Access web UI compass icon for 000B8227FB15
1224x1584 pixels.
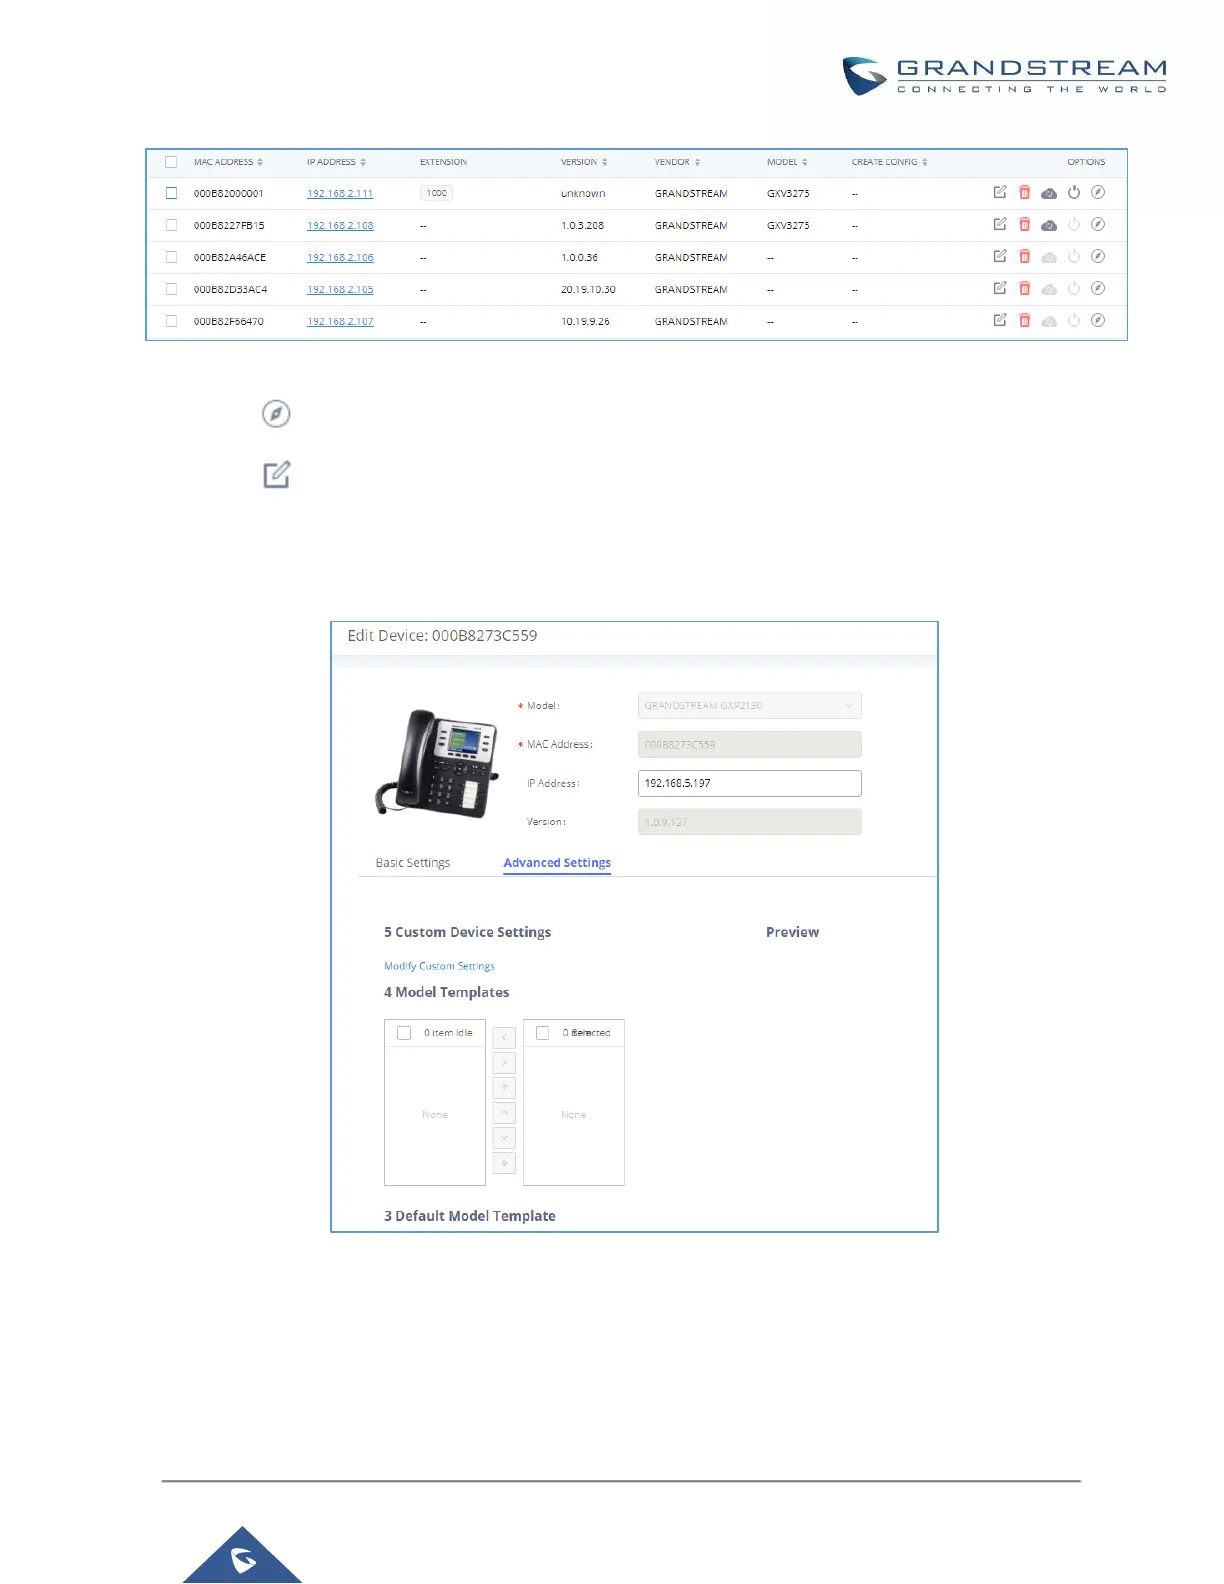1098,224
